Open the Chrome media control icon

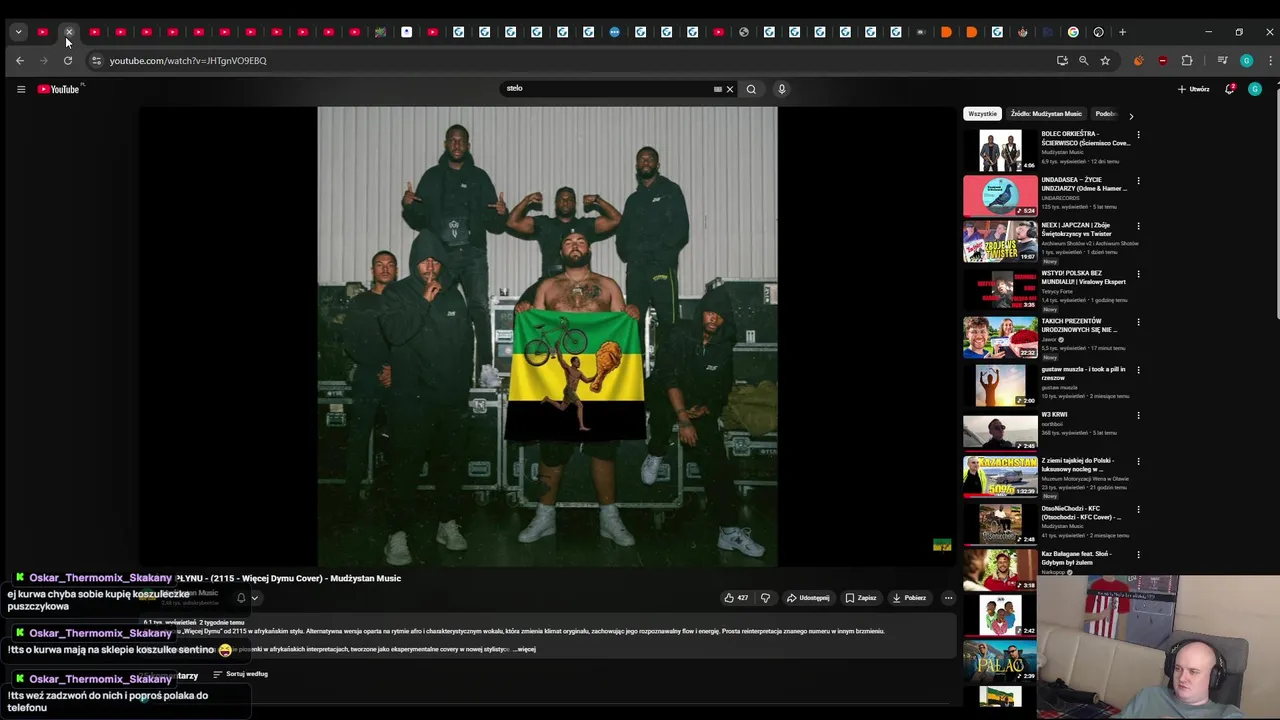click(x=1222, y=61)
